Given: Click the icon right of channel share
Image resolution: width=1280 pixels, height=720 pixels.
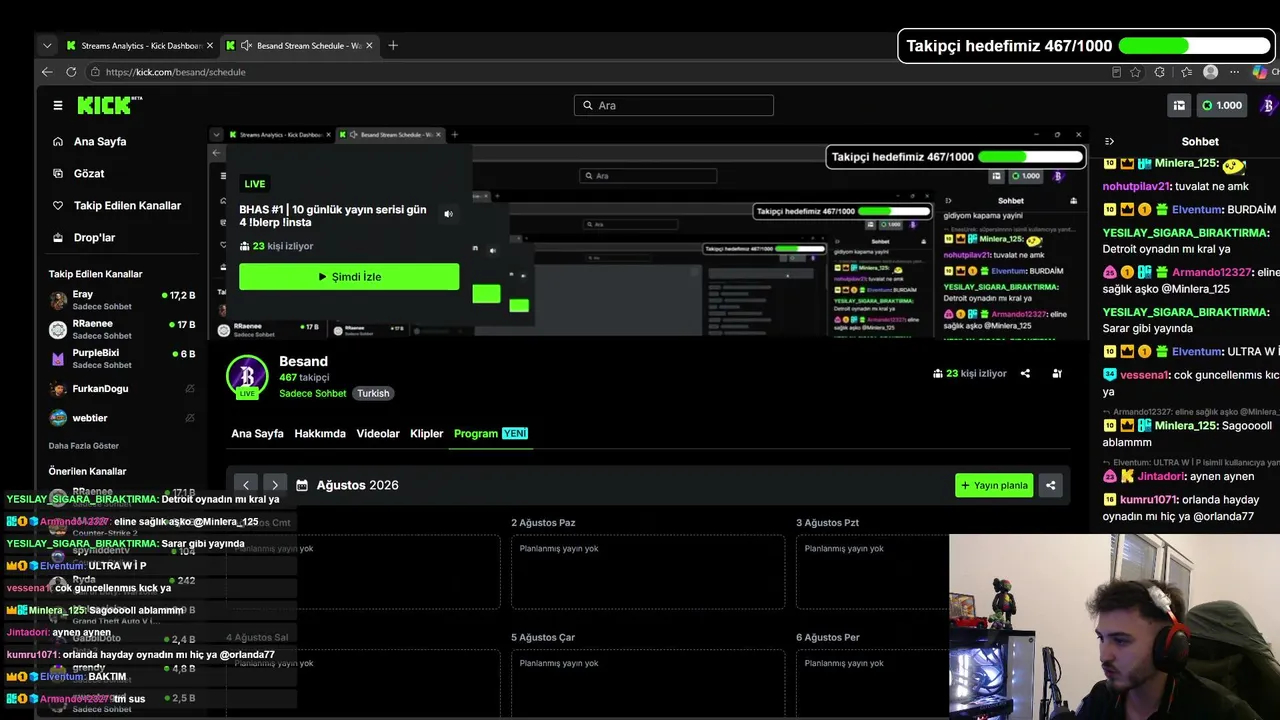Looking at the screenshot, I should 1057,374.
